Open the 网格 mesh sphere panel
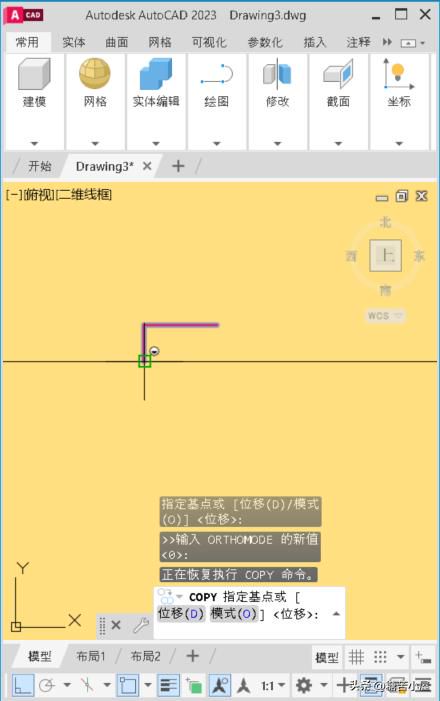This screenshot has width=440, height=701. pos(95,73)
